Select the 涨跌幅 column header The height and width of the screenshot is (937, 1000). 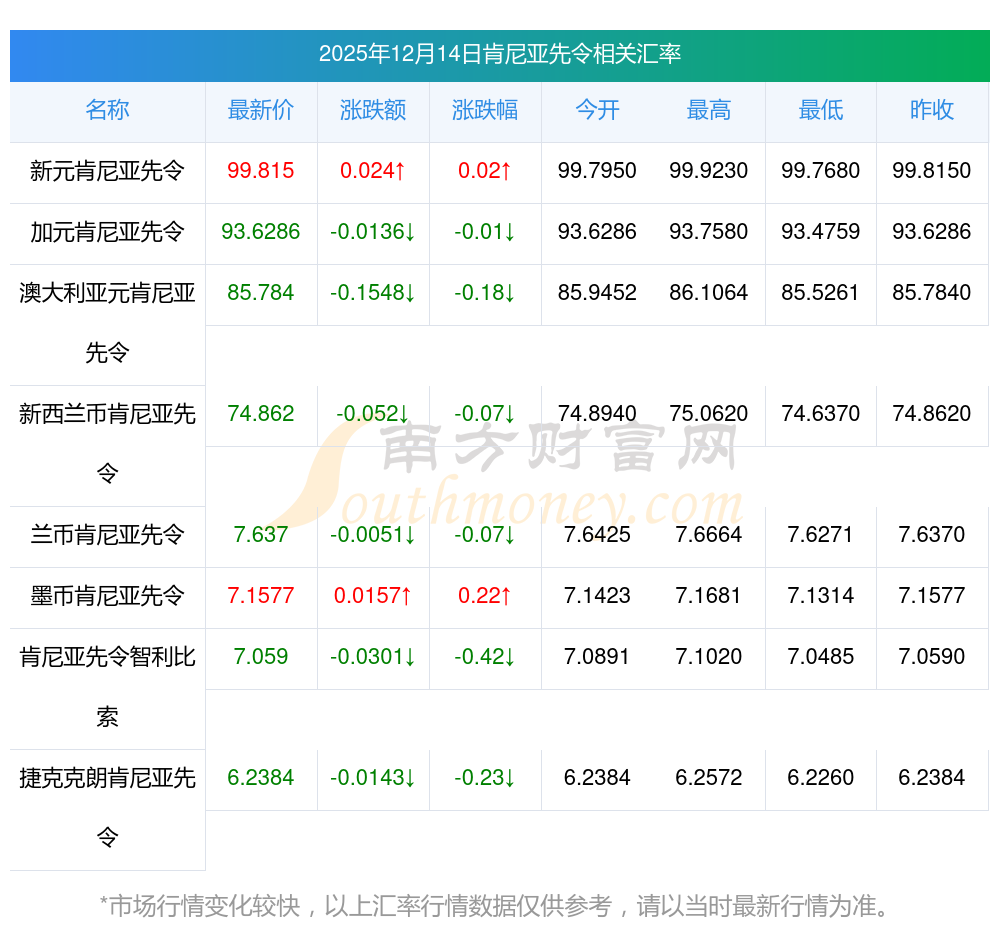click(x=485, y=110)
